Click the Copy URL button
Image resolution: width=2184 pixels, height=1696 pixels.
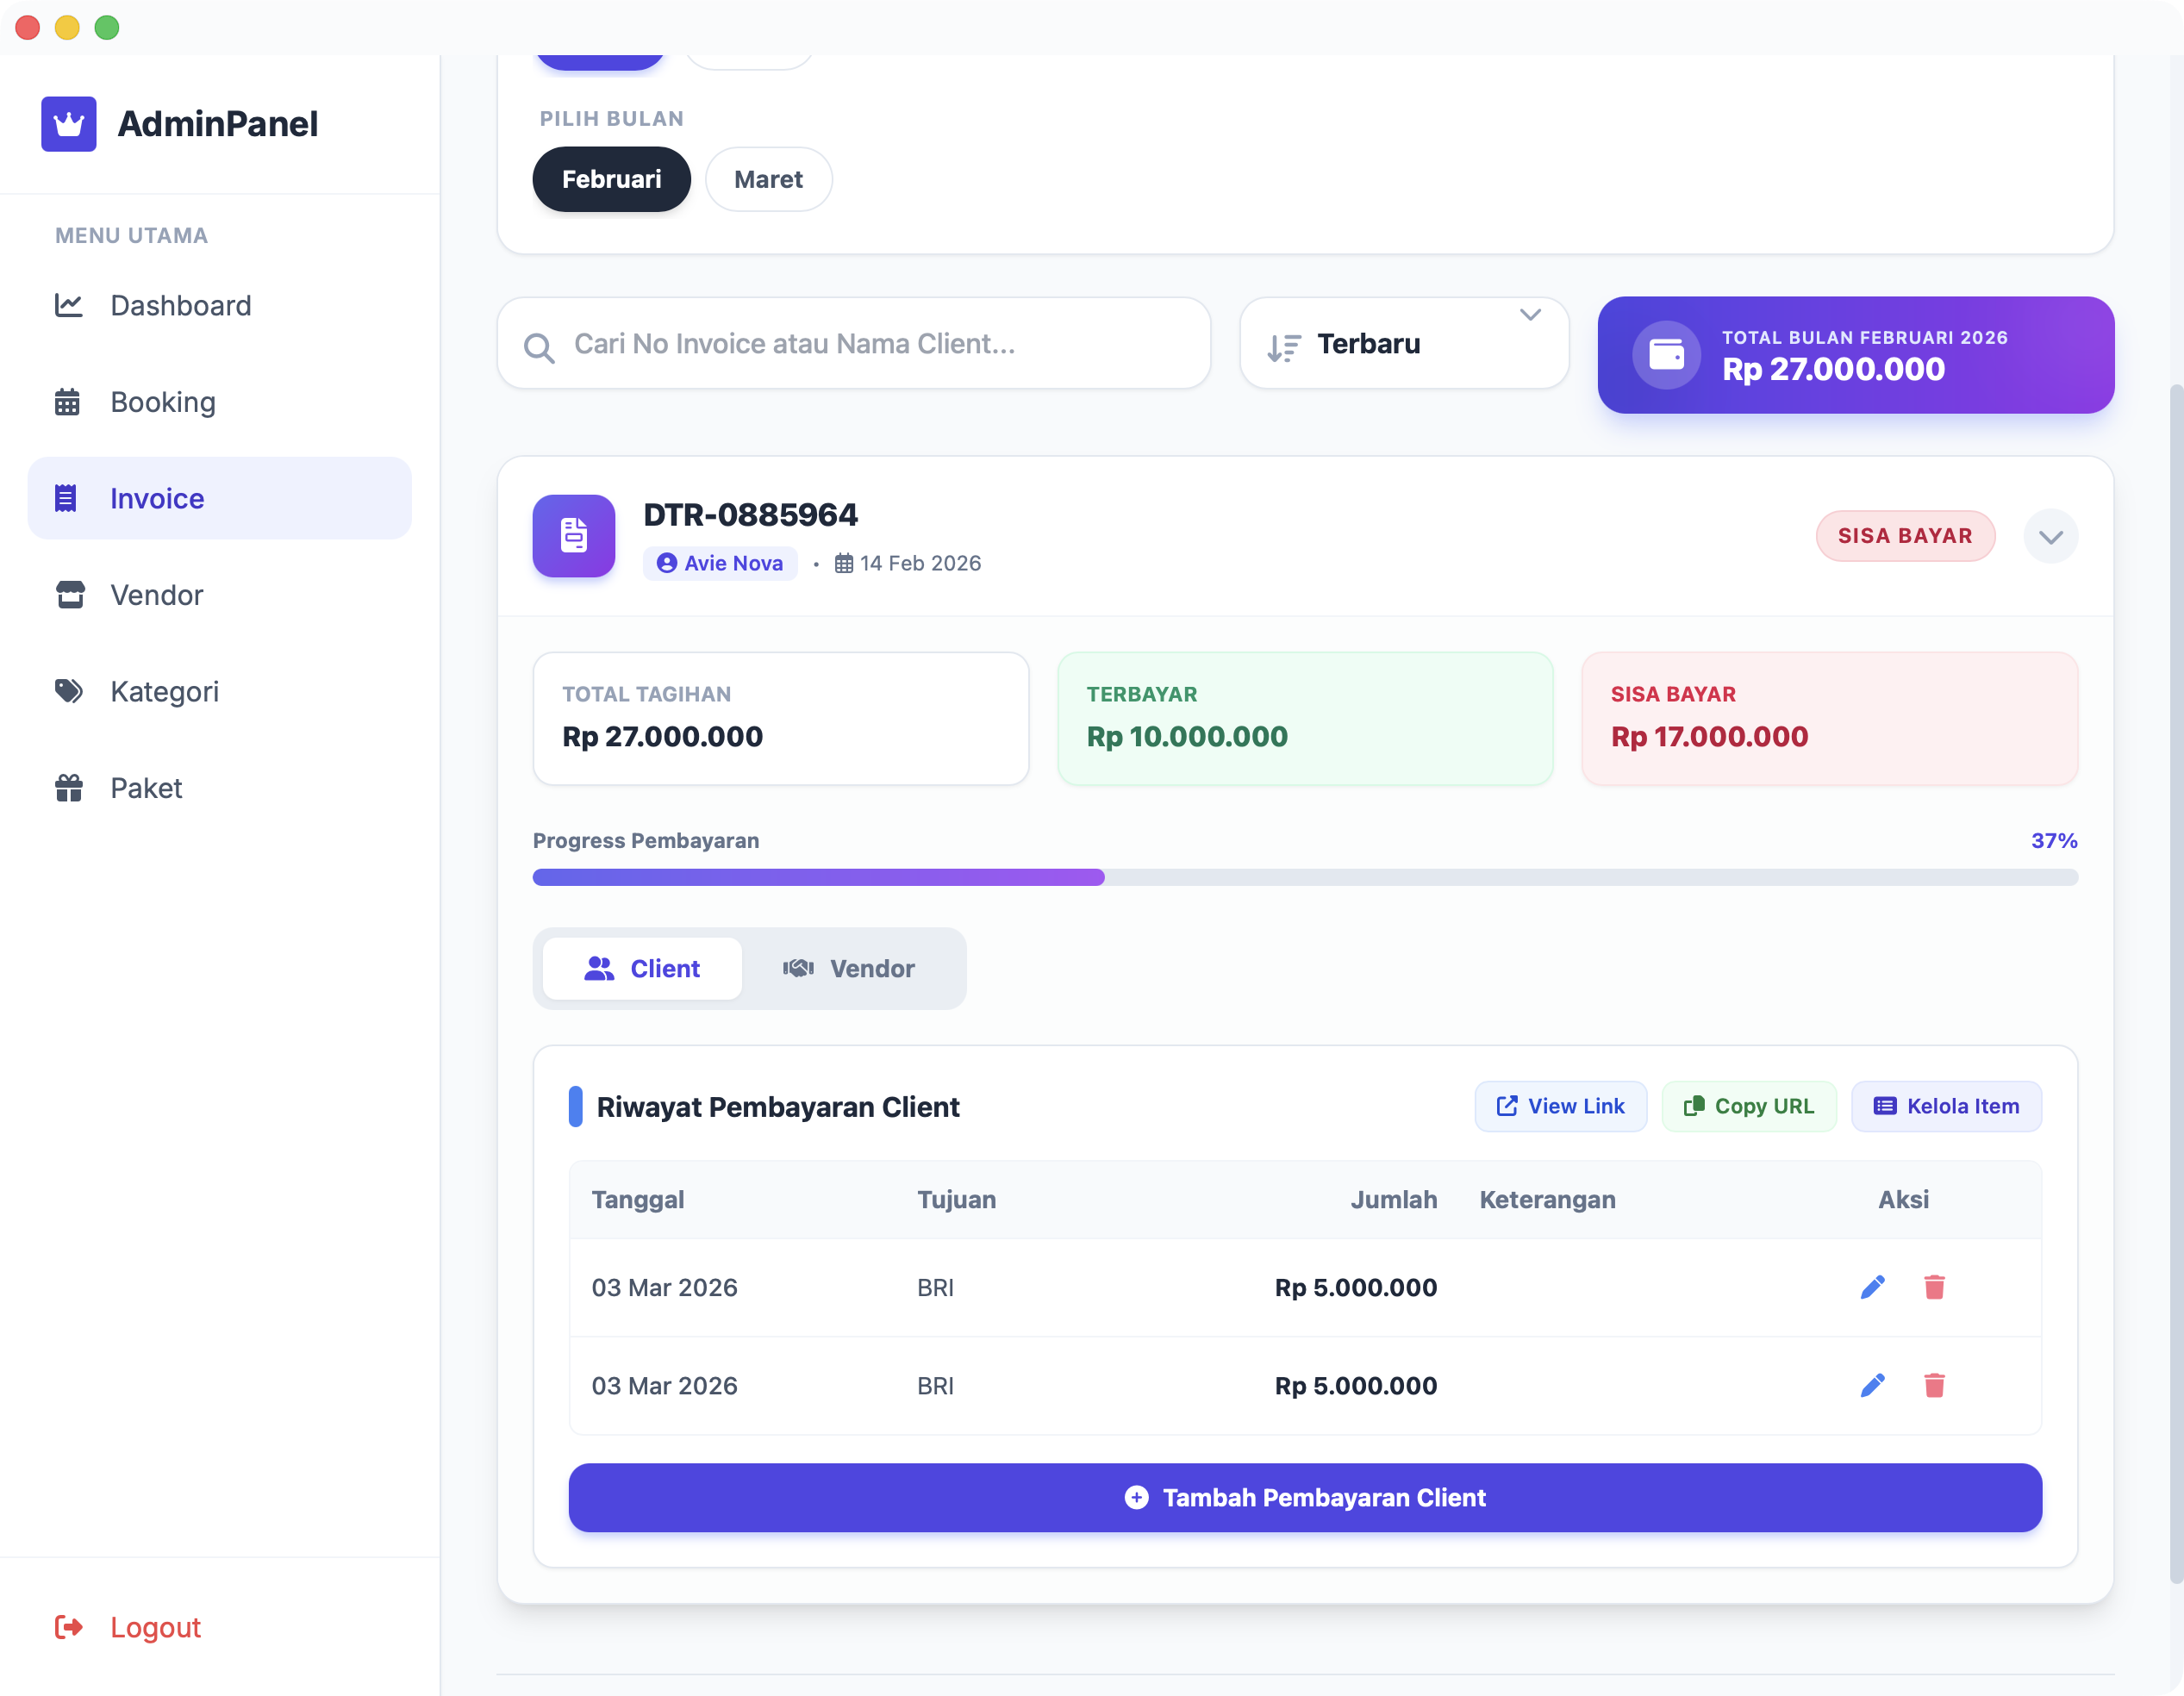[x=1748, y=1106]
